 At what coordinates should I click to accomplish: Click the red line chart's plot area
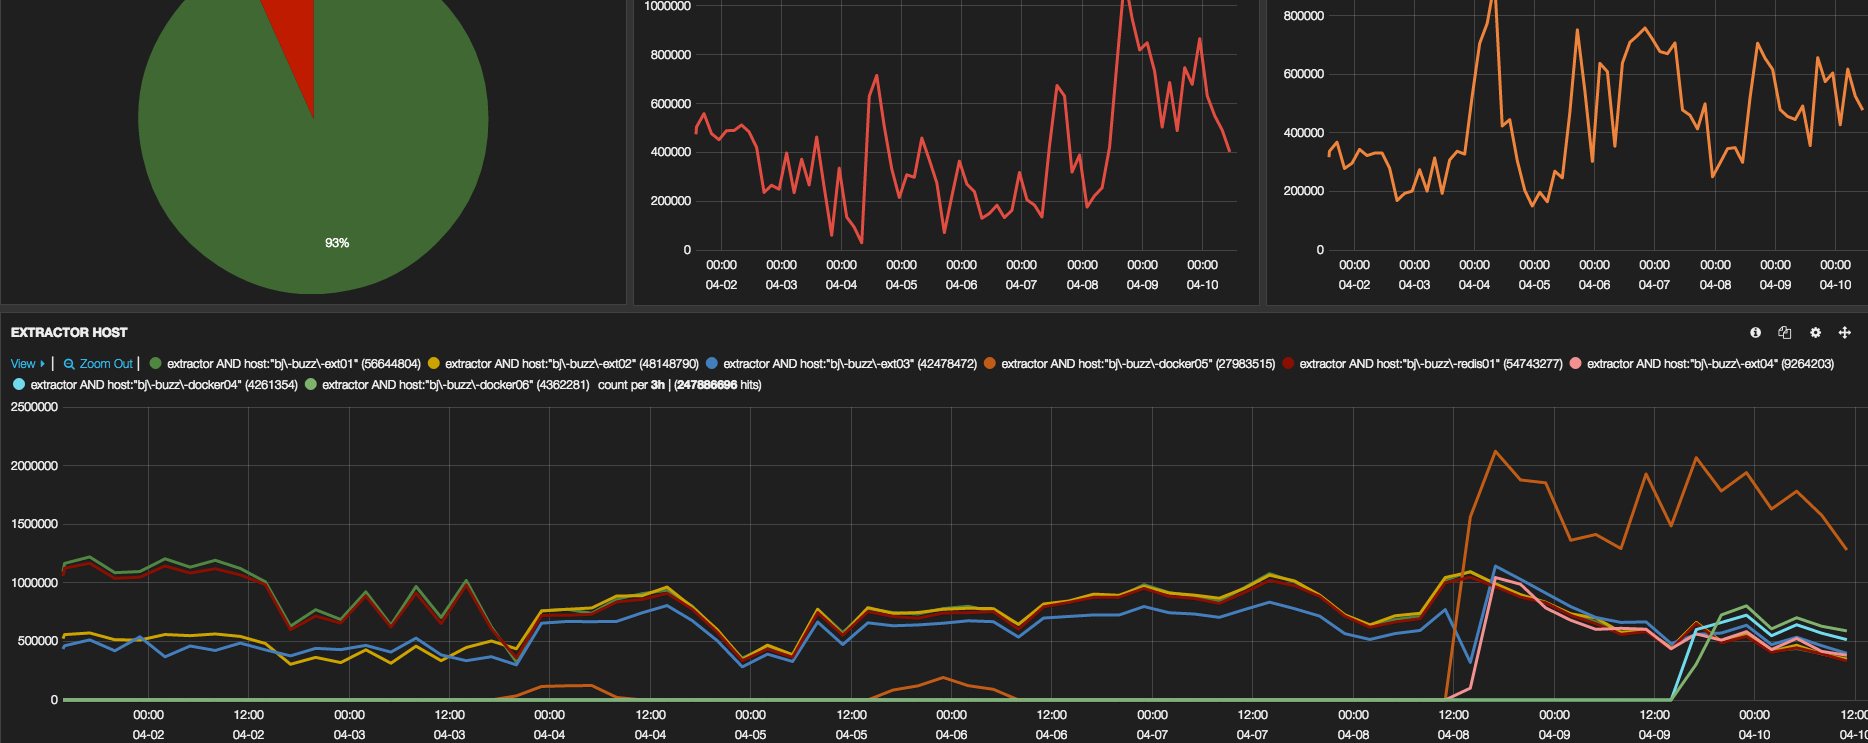click(x=960, y=130)
